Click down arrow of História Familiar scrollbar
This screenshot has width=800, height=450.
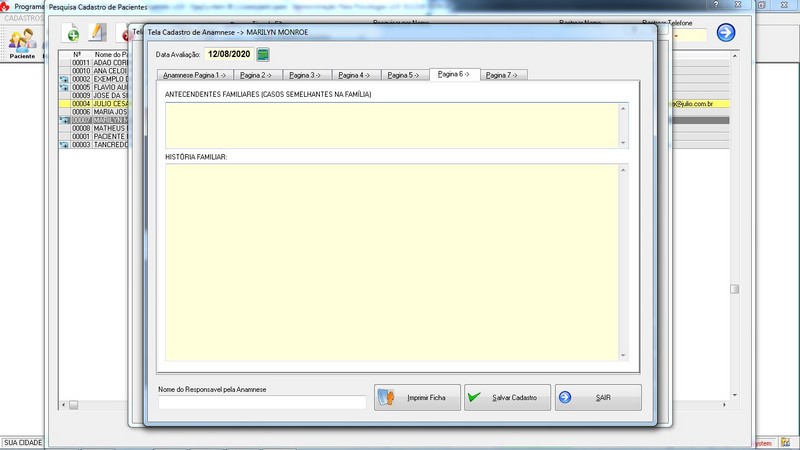coord(623,356)
